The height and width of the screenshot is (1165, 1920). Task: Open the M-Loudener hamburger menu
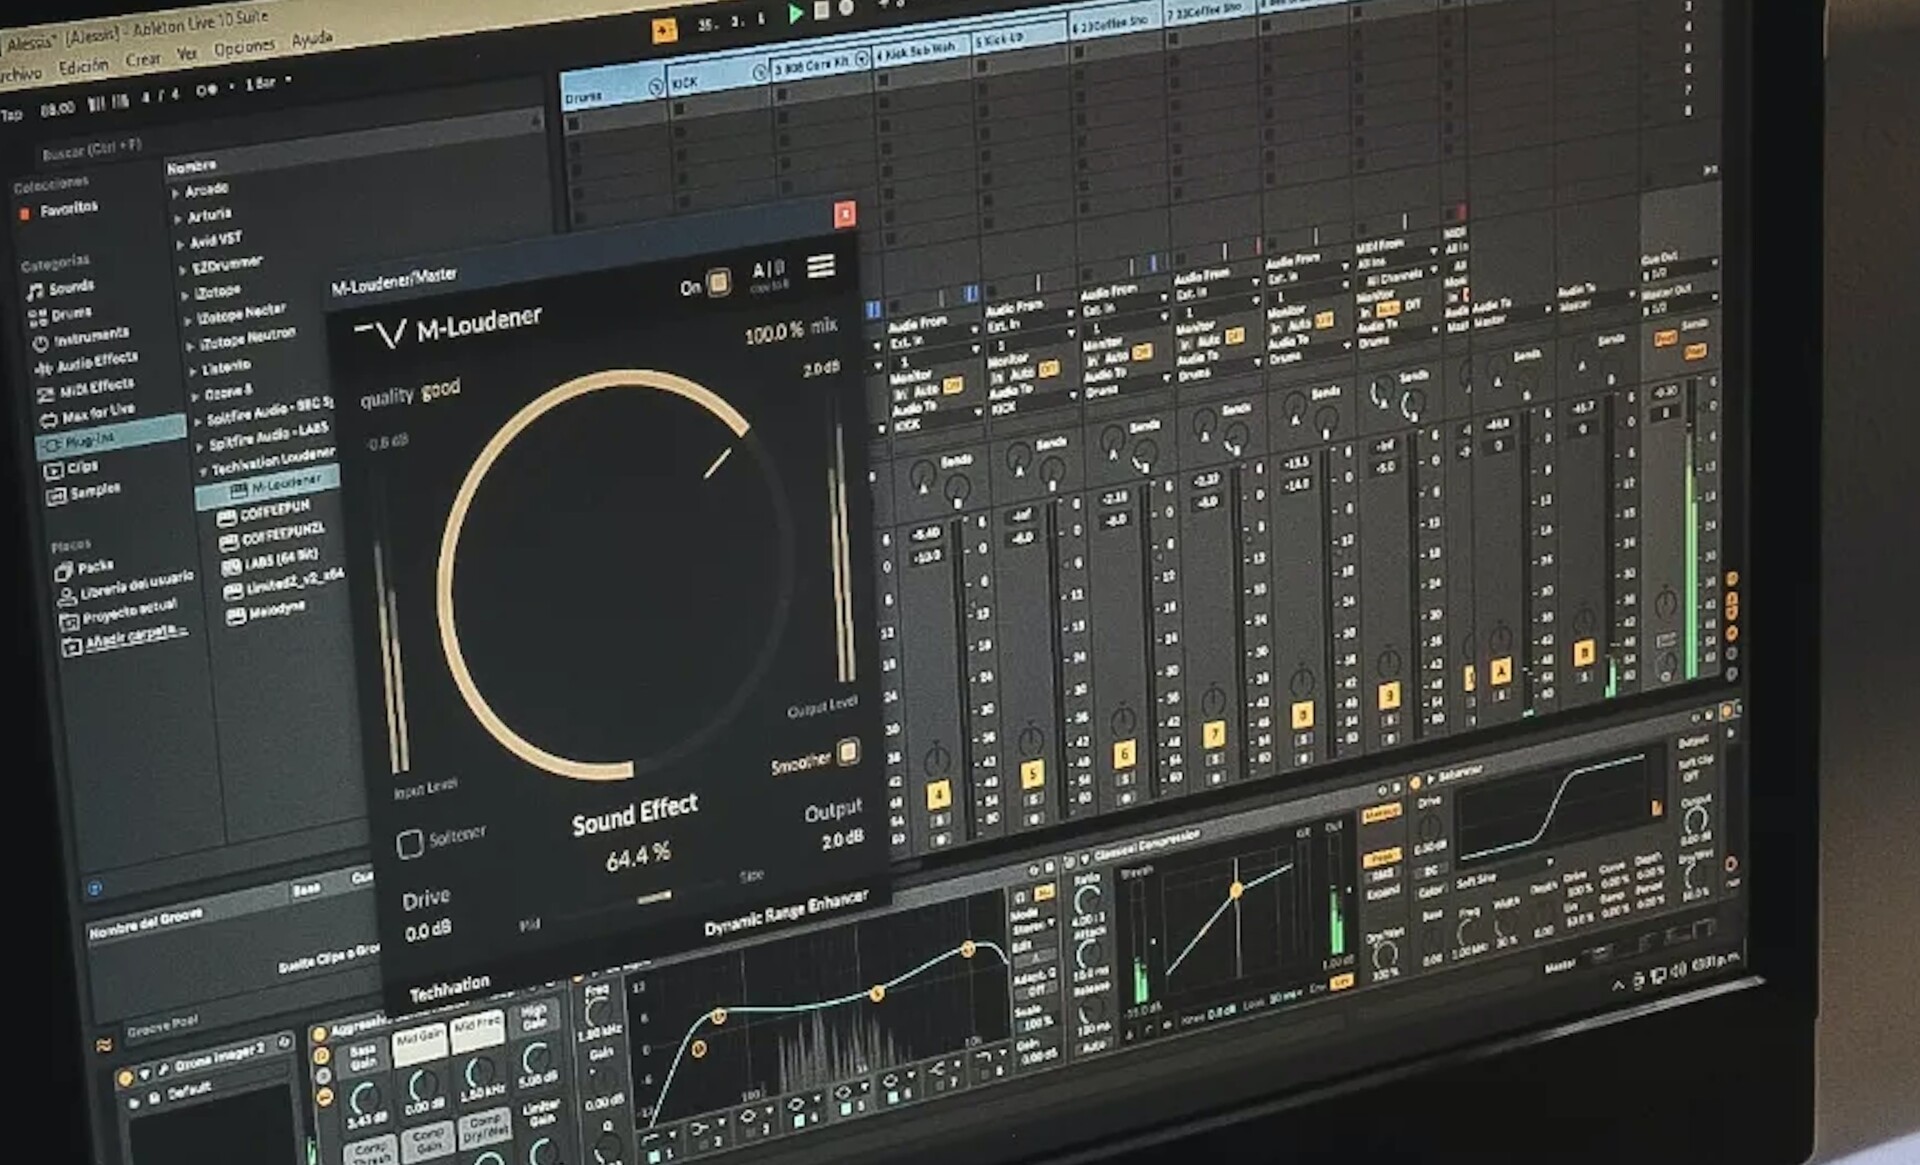coord(821,266)
